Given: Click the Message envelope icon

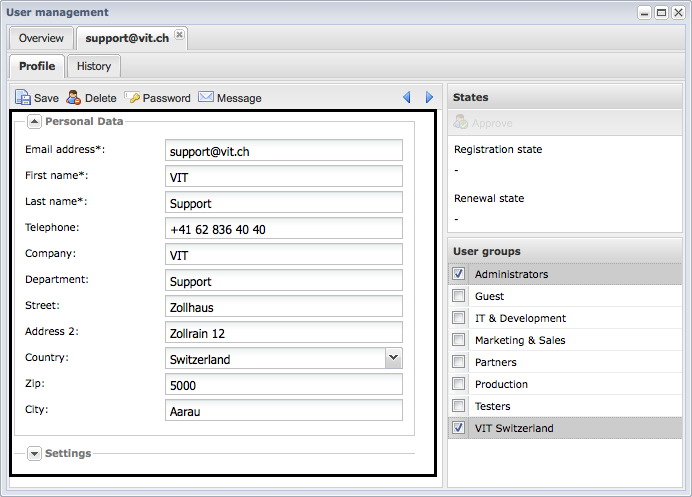Looking at the screenshot, I should click(x=206, y=97).
